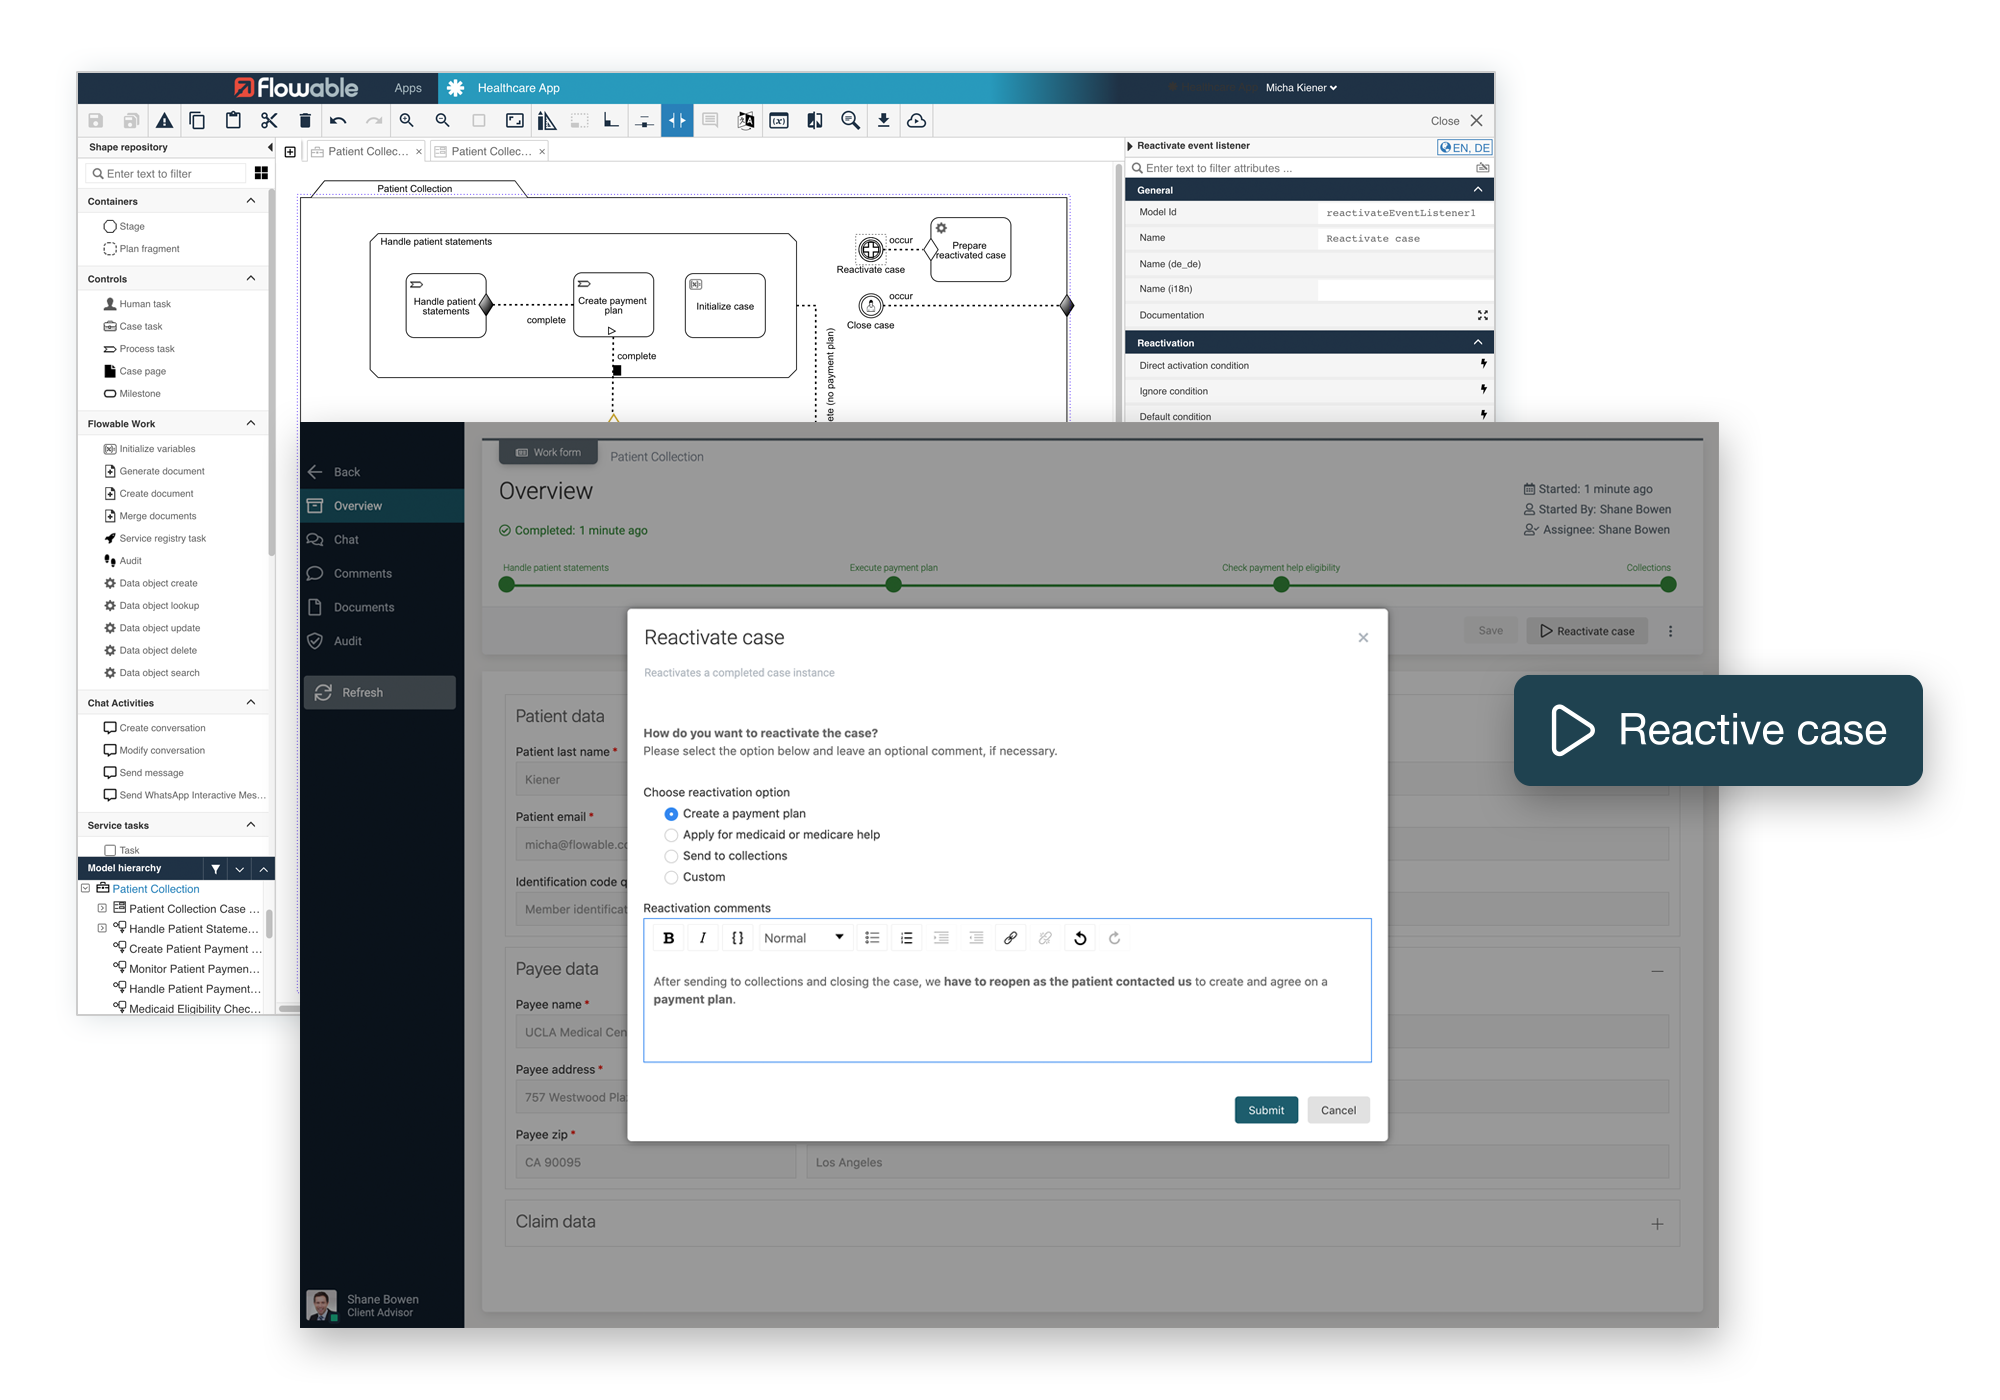Click the Paste clipboard icon
2000x1400 pixels.
coord(233,120)
